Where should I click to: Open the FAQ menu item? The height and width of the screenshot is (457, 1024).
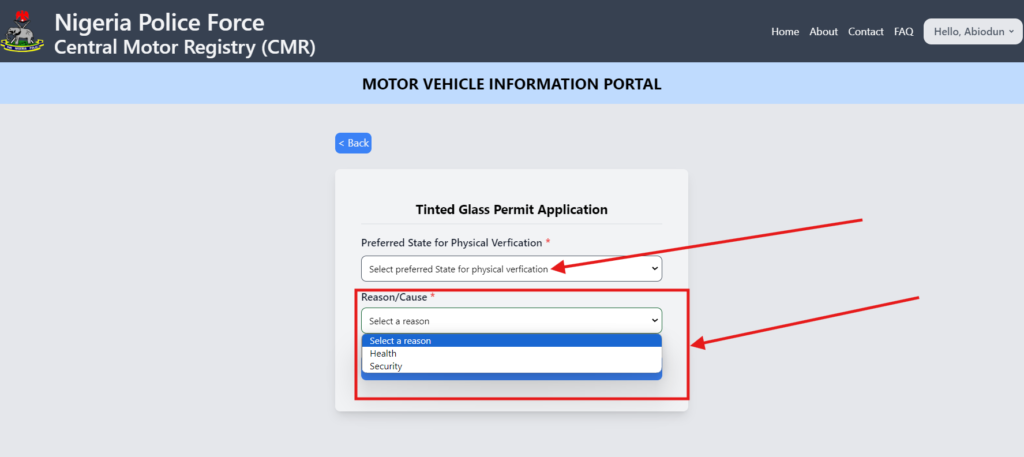(x=904, y=31)
